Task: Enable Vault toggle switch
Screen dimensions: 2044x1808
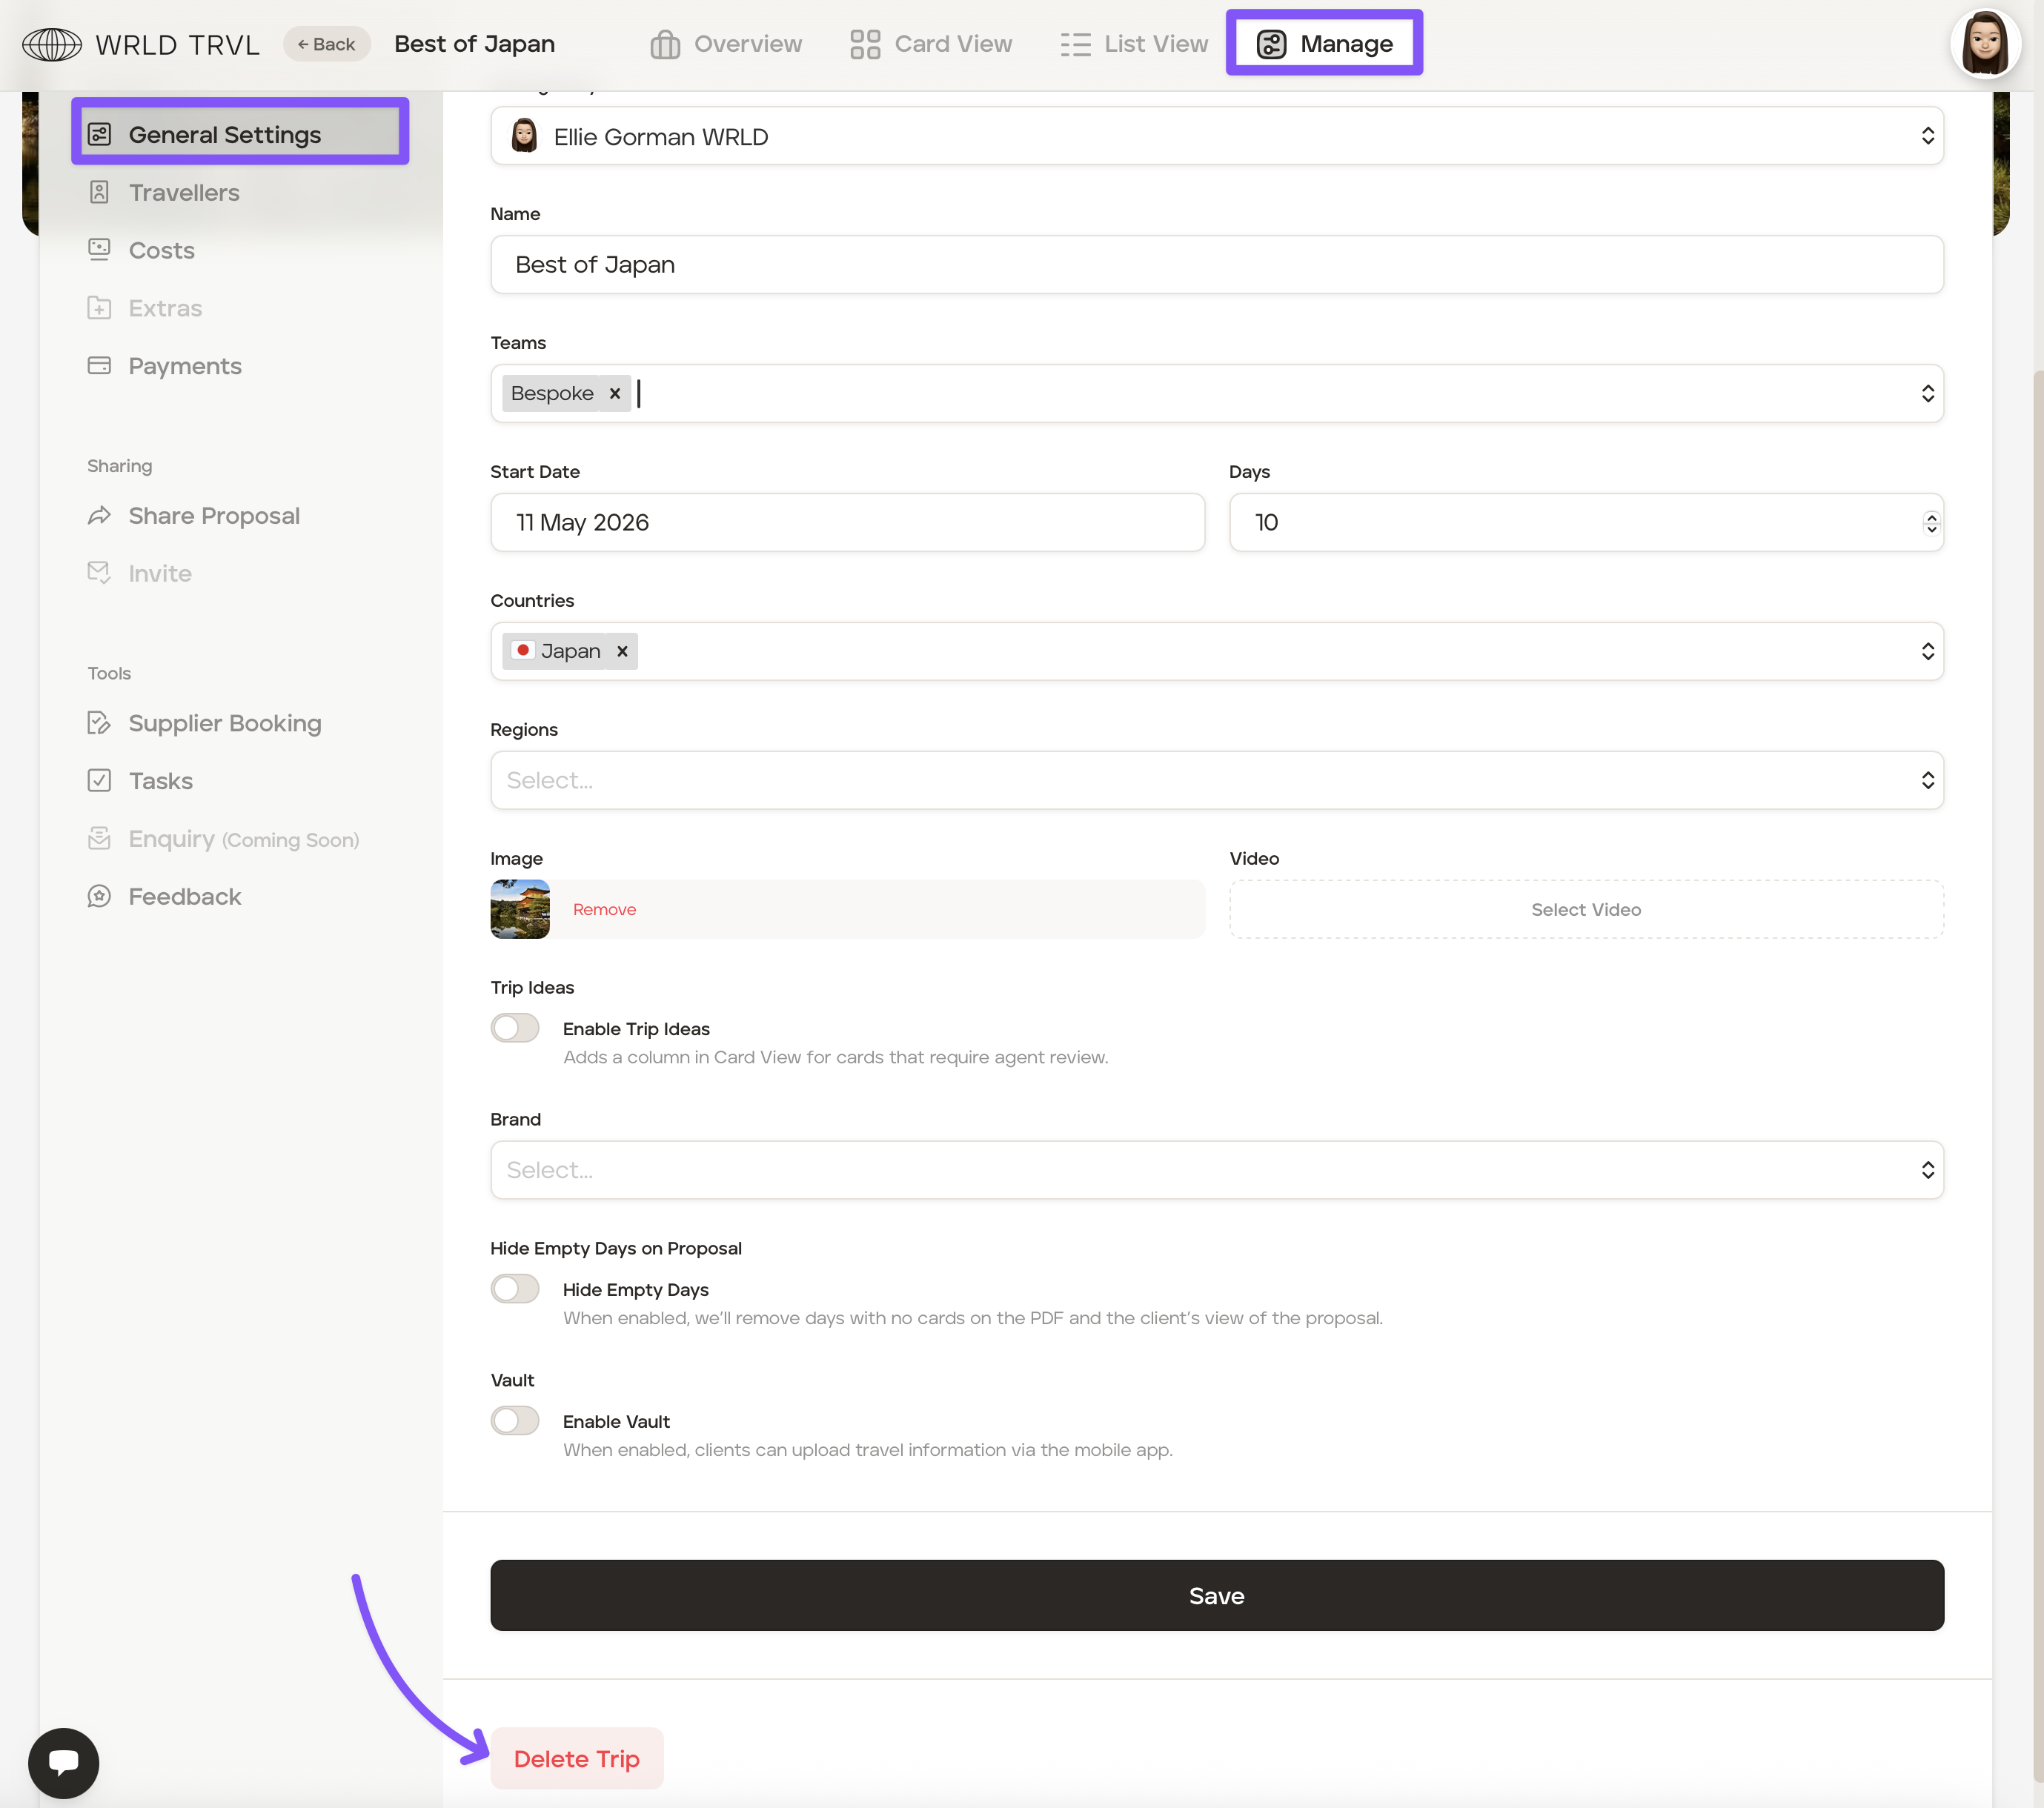Action: pyautogui.click(x=515, y=1421)
